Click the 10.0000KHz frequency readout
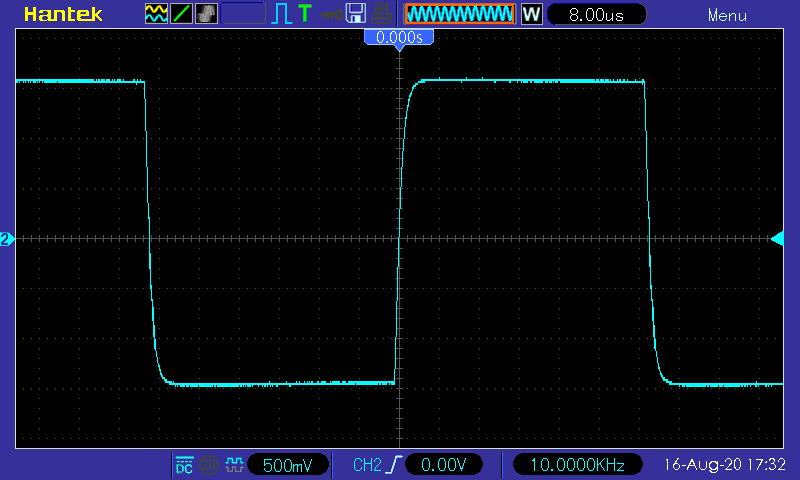Screen dimensions: 800x480 click(x=578, y=465)
